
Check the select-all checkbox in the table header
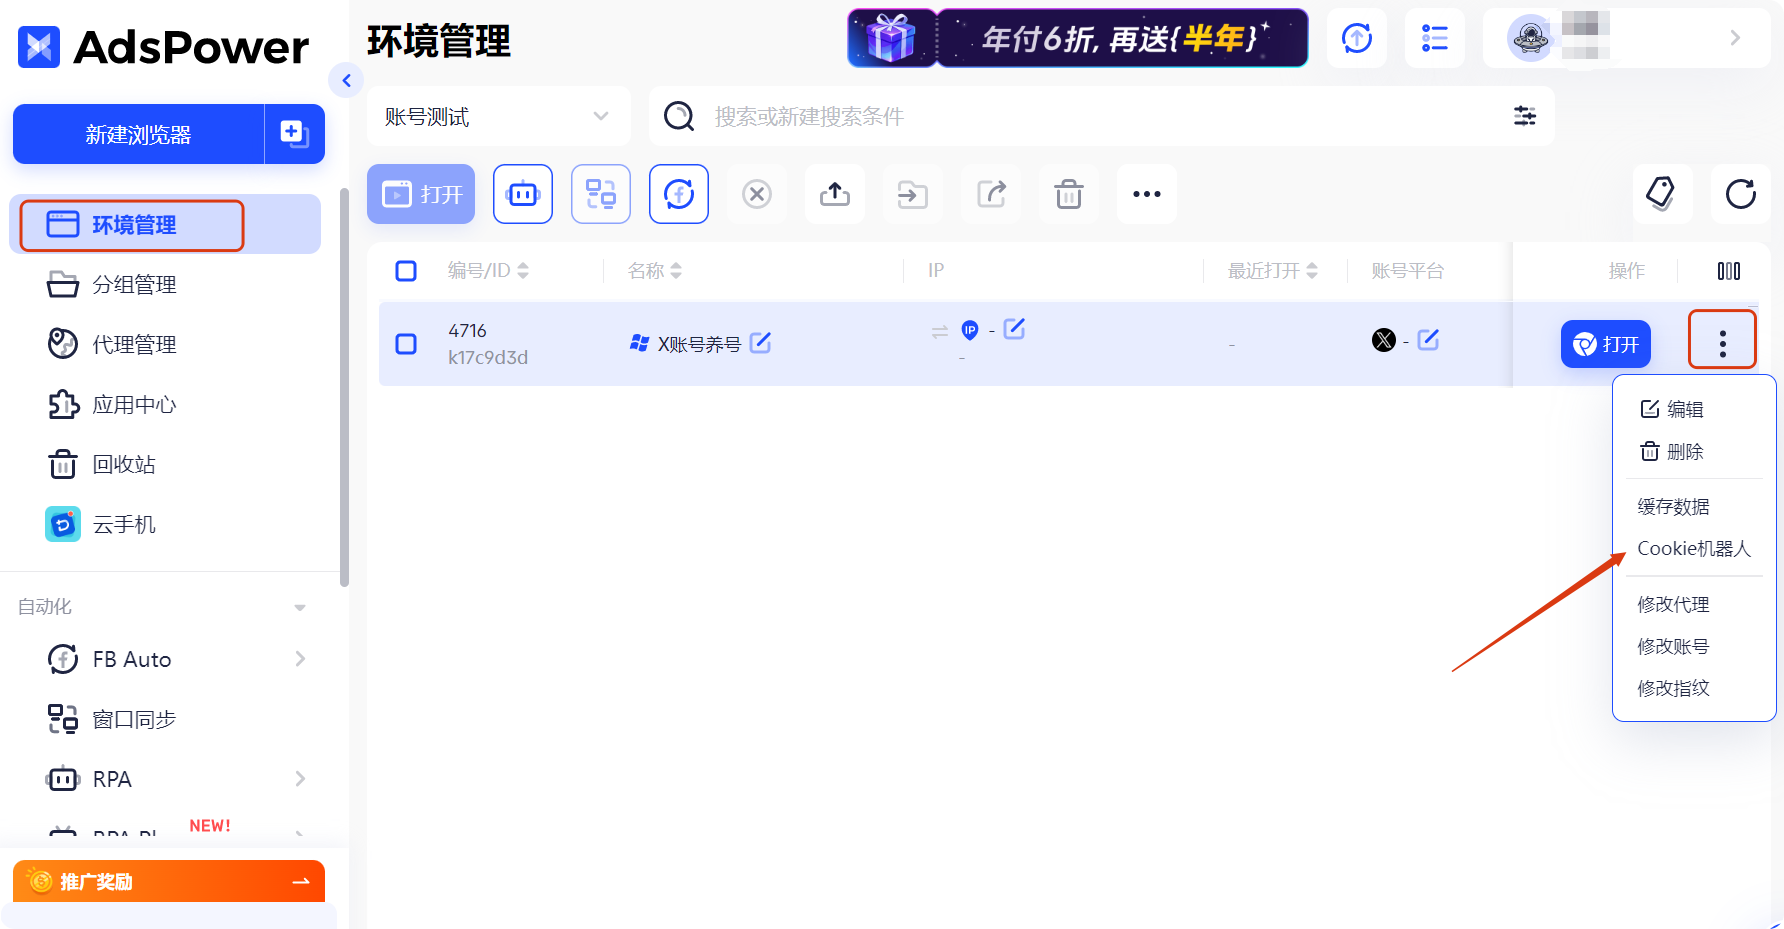(x=406, y=270)
